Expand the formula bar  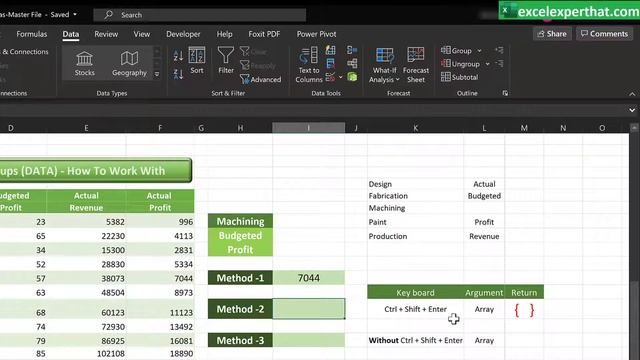[632, 110]
